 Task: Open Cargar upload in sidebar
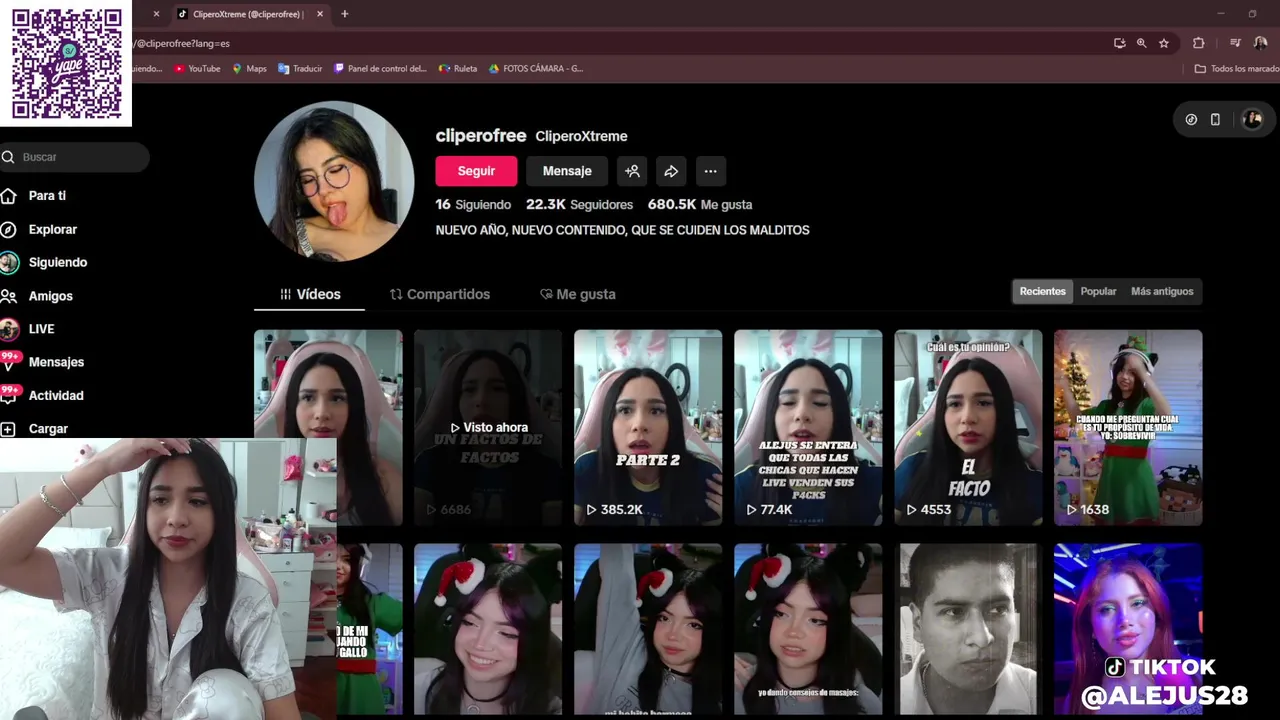(x=48, y=428)
